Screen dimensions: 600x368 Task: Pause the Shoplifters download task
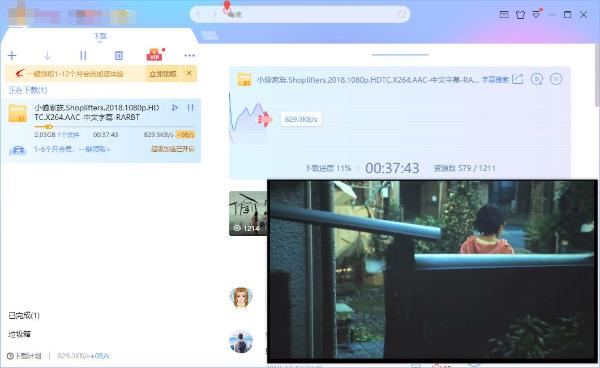coord(190,107)
